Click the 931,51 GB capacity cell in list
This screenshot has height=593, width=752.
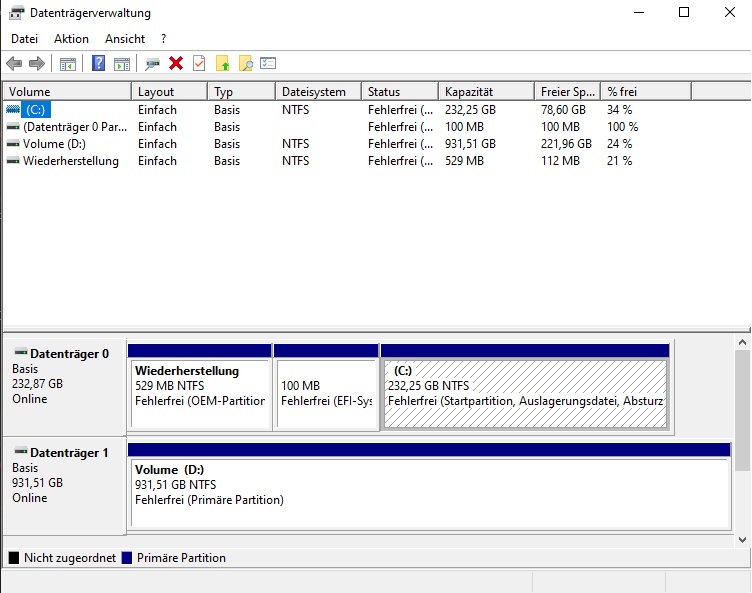(x=470, y=144)
